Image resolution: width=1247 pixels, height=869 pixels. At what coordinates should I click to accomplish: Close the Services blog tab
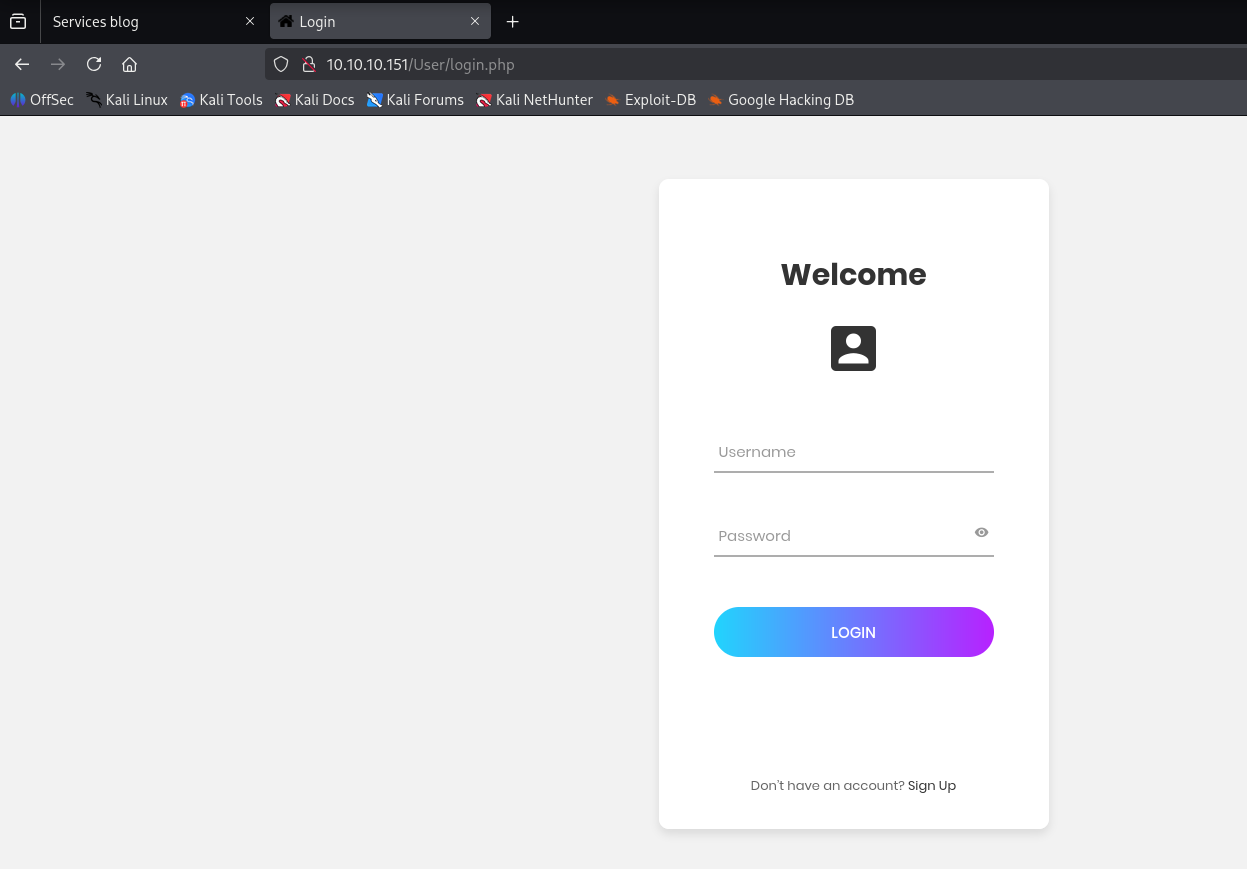(250, 21)
